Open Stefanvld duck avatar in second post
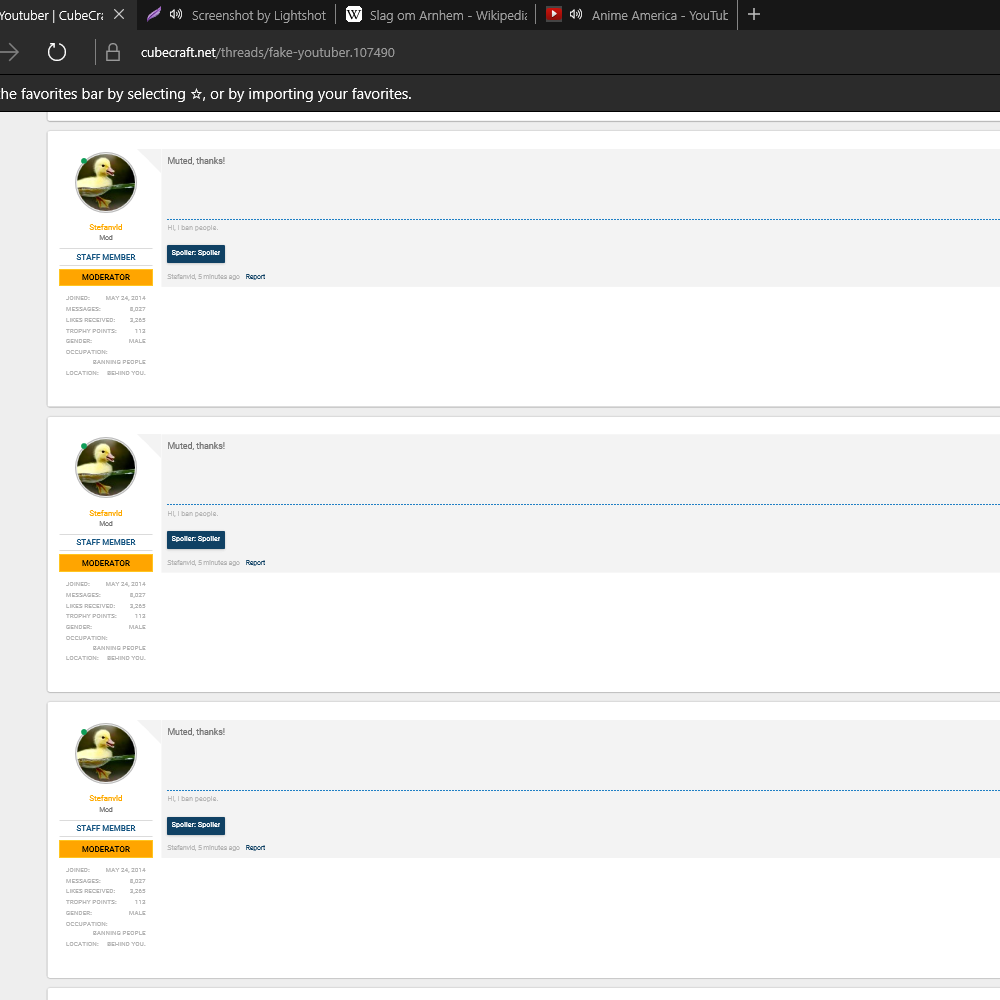The width and height of the screenshot is (1000, 1000). pos(106,467)
